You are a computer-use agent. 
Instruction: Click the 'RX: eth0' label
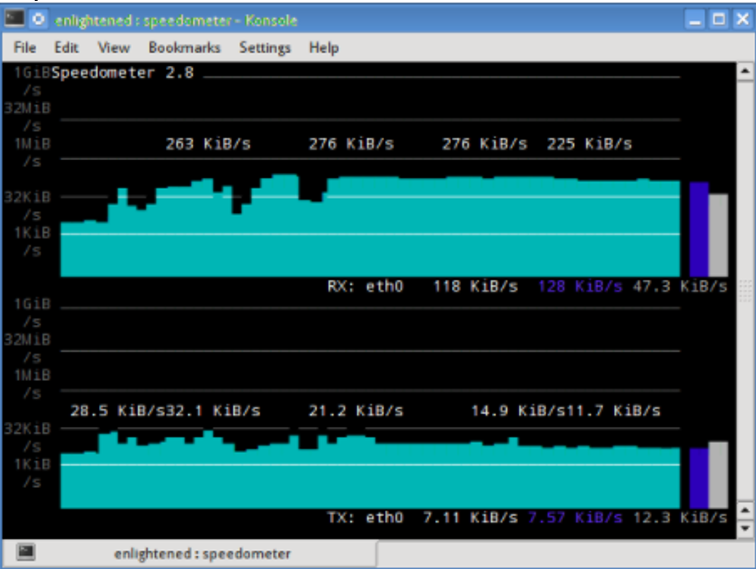pyautogui.click(x=365, y=286)
